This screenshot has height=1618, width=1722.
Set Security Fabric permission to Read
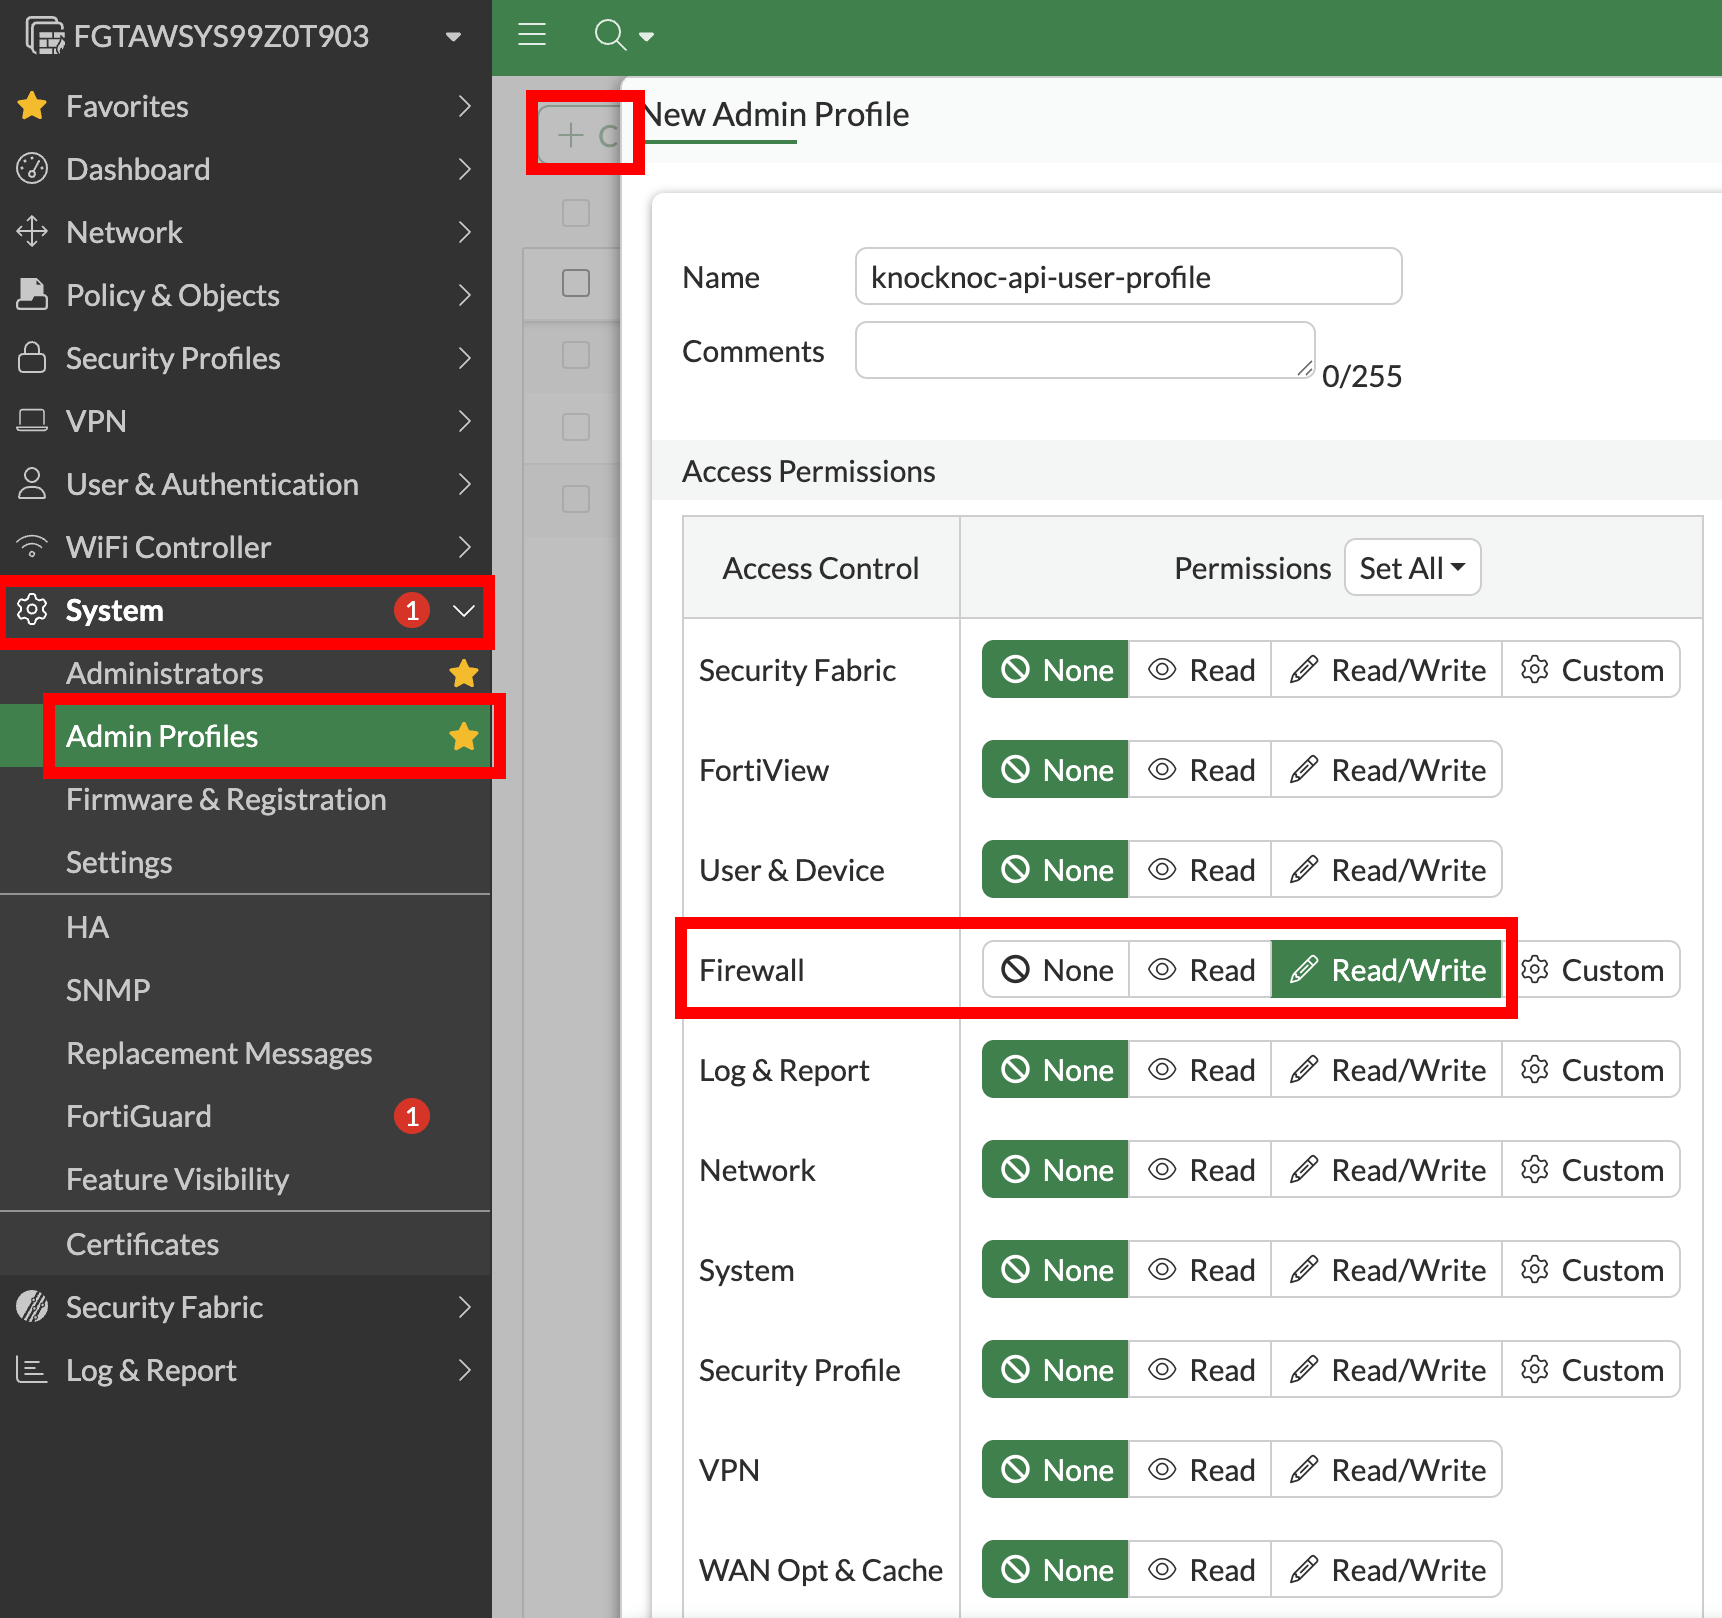point(1201,670)
